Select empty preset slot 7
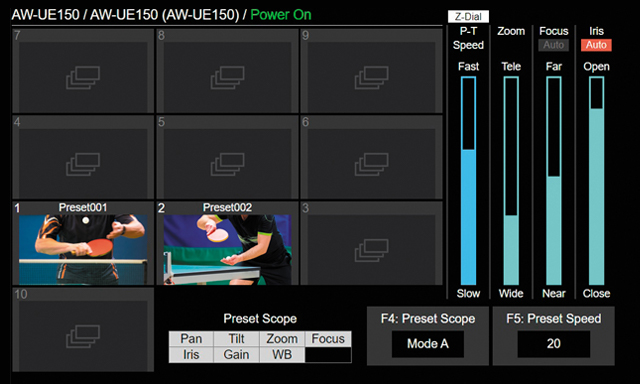The height and width of the screenshot is (384, 640). click(83, 71)
